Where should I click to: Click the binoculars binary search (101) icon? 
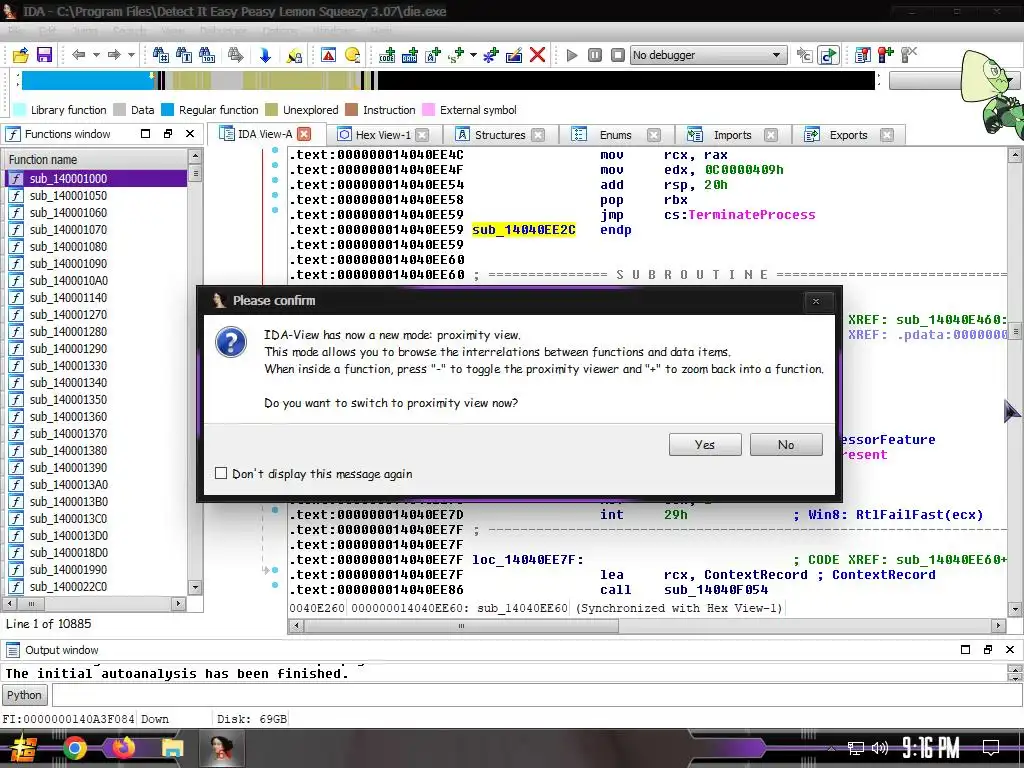click(x=207, y=55)
